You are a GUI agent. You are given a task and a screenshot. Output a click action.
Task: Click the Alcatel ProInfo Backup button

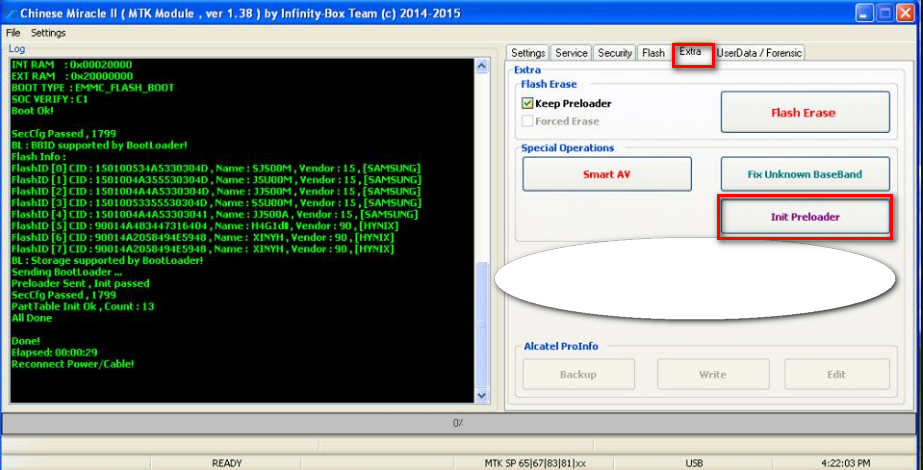(x=579, y=375)
